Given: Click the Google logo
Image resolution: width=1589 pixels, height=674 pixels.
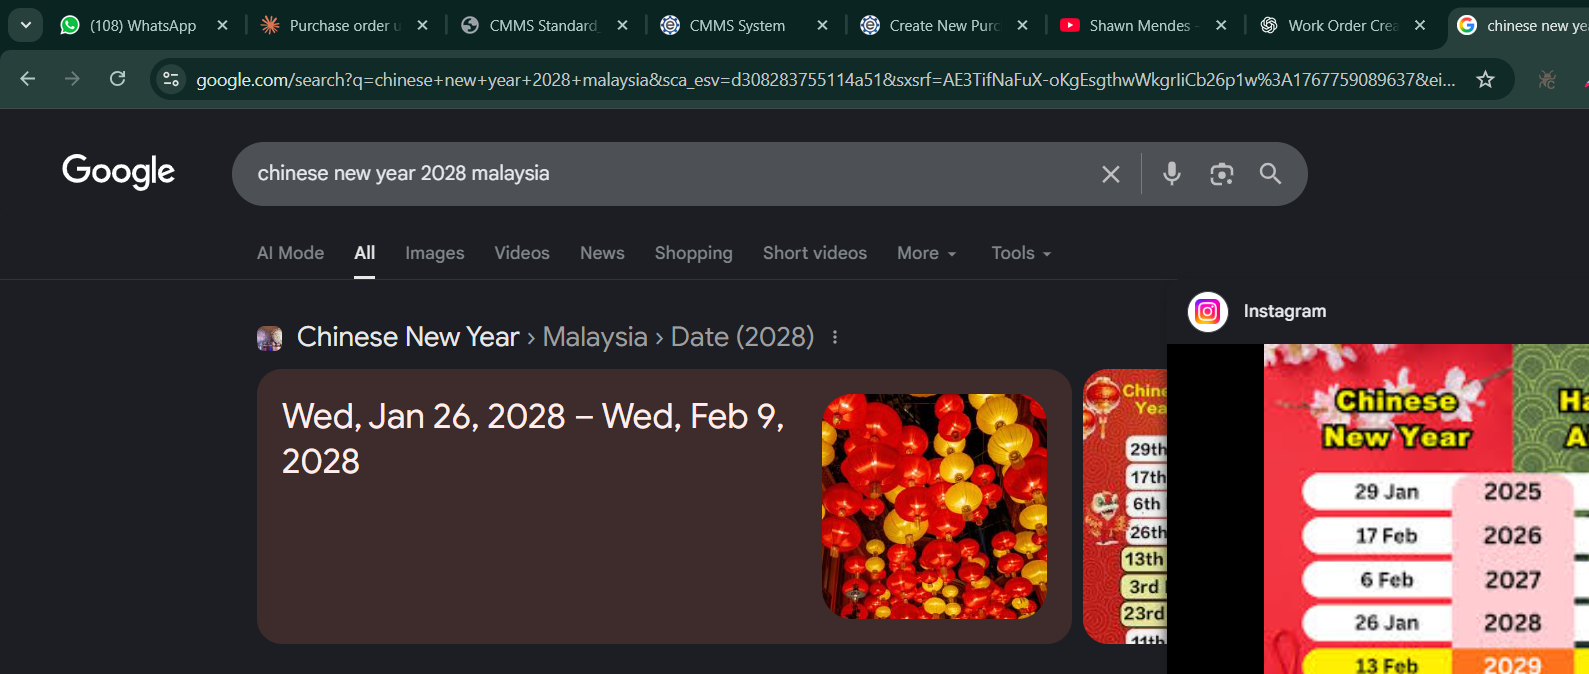Looking at the screenshot, I should pos(118,171).
